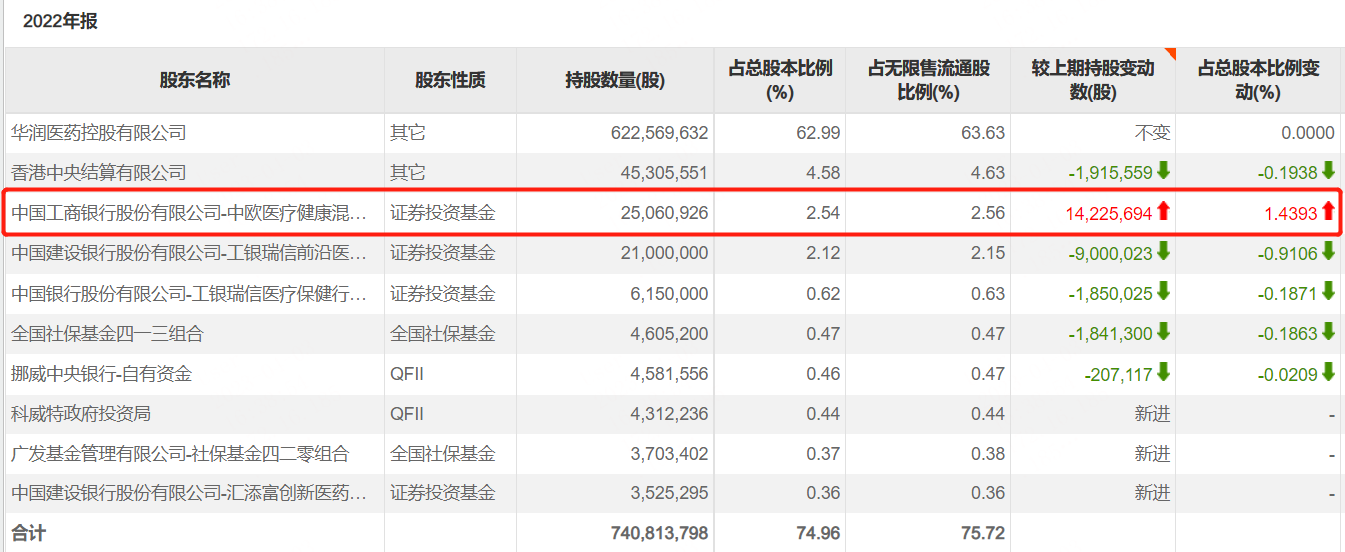The image size is (1345, 552).
Task: Select the 0.0000 ratio change cell
Action: 1308,133
